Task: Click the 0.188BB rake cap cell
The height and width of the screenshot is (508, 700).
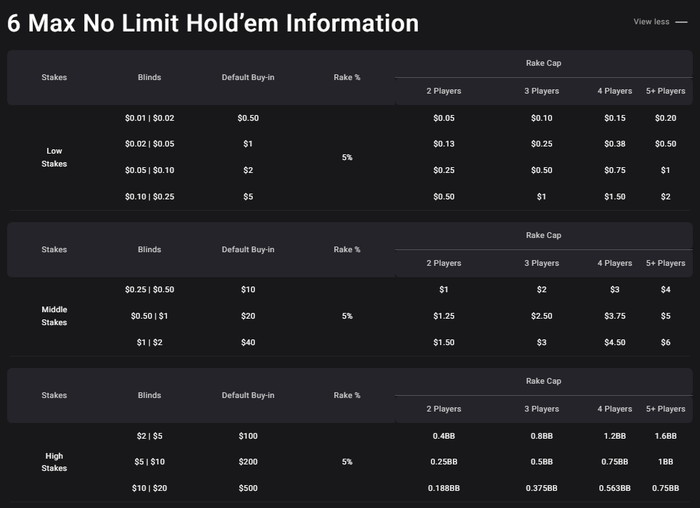Action: click(444, 488)
